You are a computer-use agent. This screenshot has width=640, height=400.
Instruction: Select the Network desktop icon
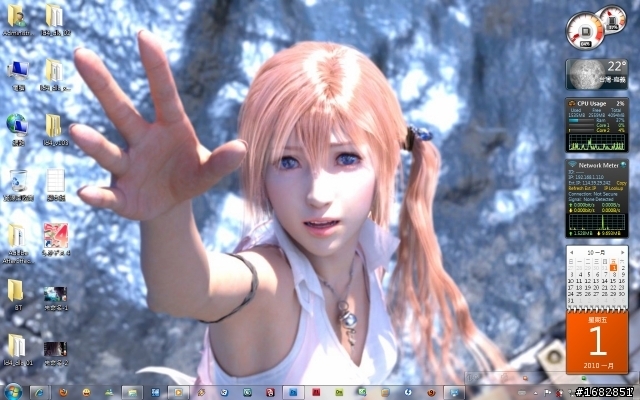(18, 130)
